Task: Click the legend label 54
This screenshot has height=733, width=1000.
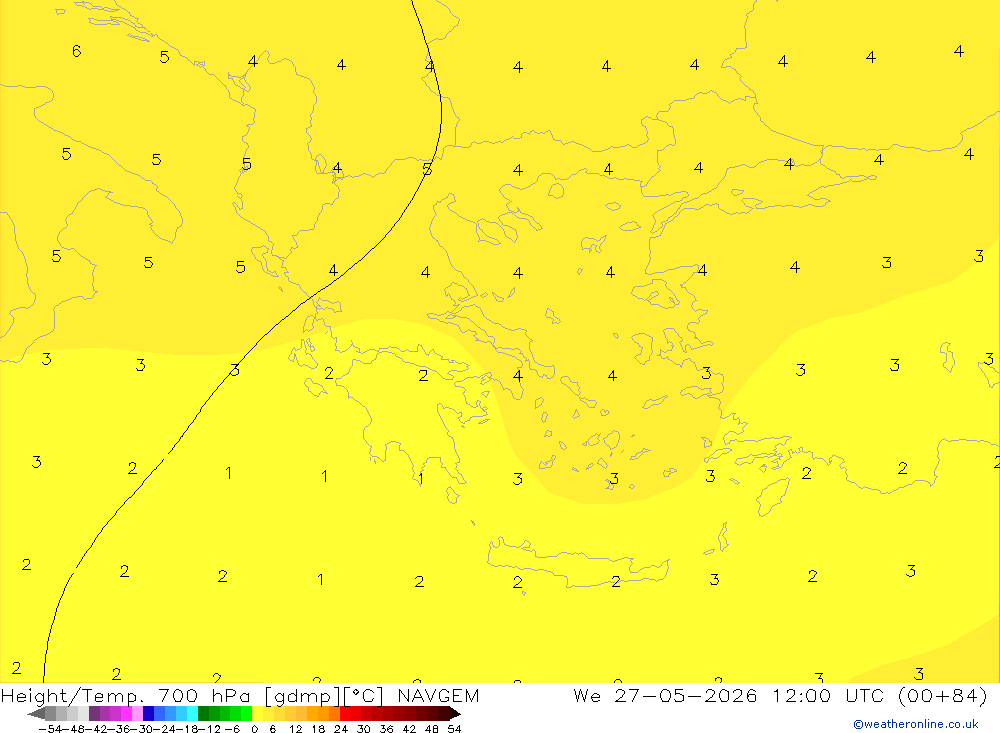Action: pos(454,729)
